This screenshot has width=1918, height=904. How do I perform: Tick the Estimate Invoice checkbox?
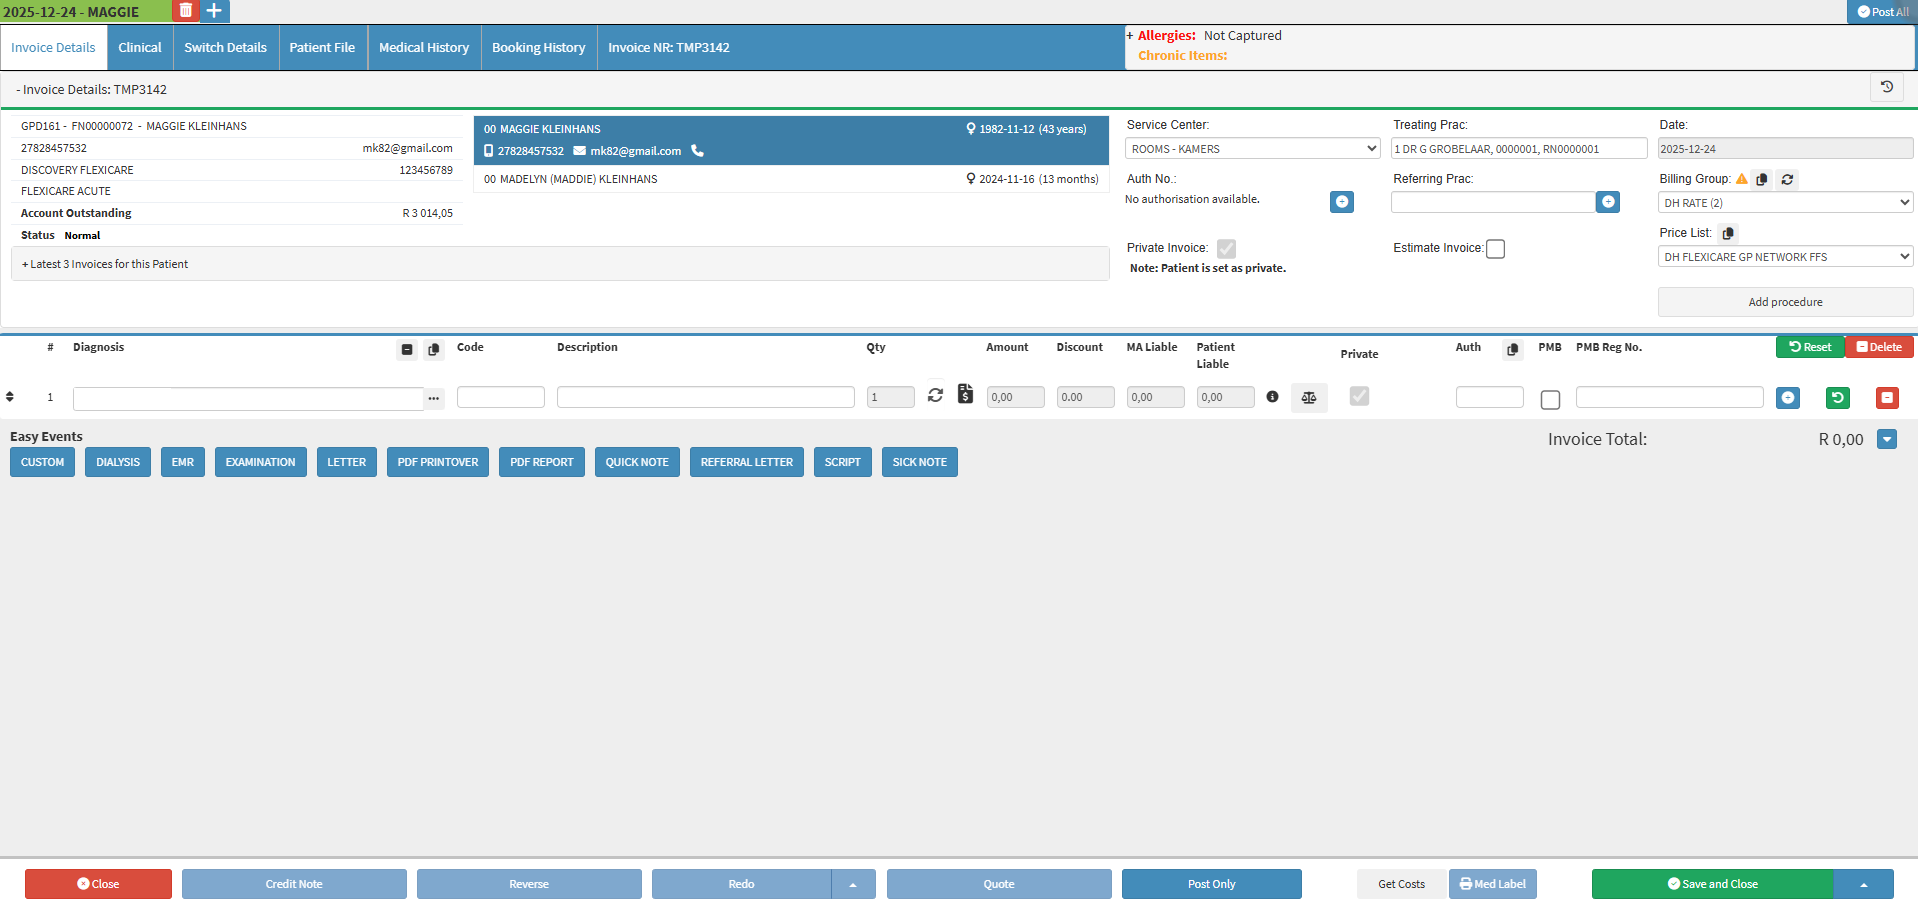[1495, 249]
